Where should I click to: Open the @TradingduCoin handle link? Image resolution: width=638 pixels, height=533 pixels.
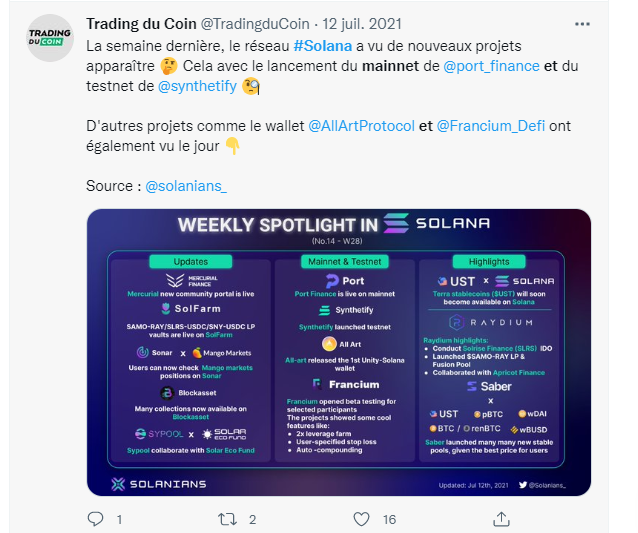(x=255, y=24)
